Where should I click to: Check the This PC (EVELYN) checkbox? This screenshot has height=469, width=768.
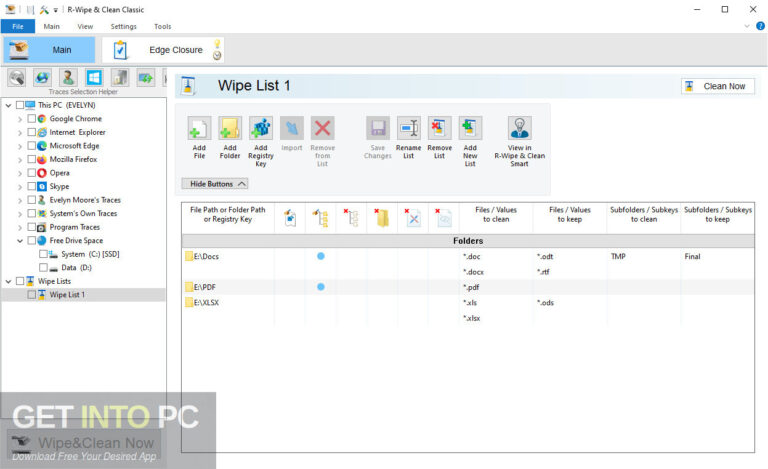point(20,105)
